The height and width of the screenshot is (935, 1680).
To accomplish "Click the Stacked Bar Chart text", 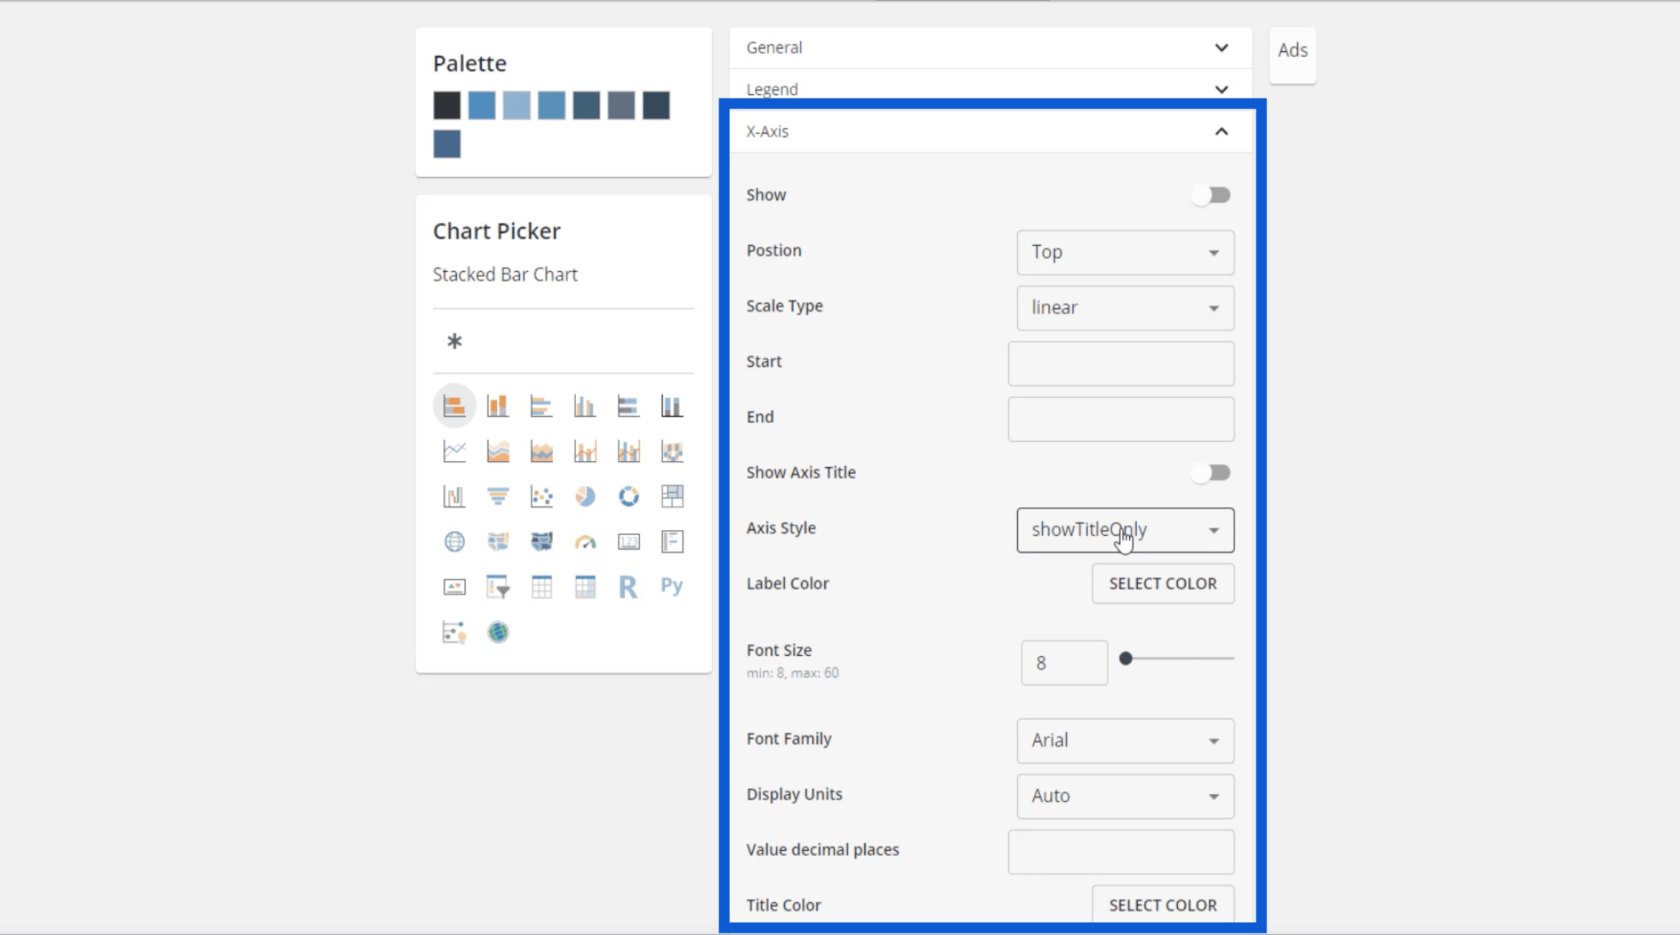I will click(505, 274).
